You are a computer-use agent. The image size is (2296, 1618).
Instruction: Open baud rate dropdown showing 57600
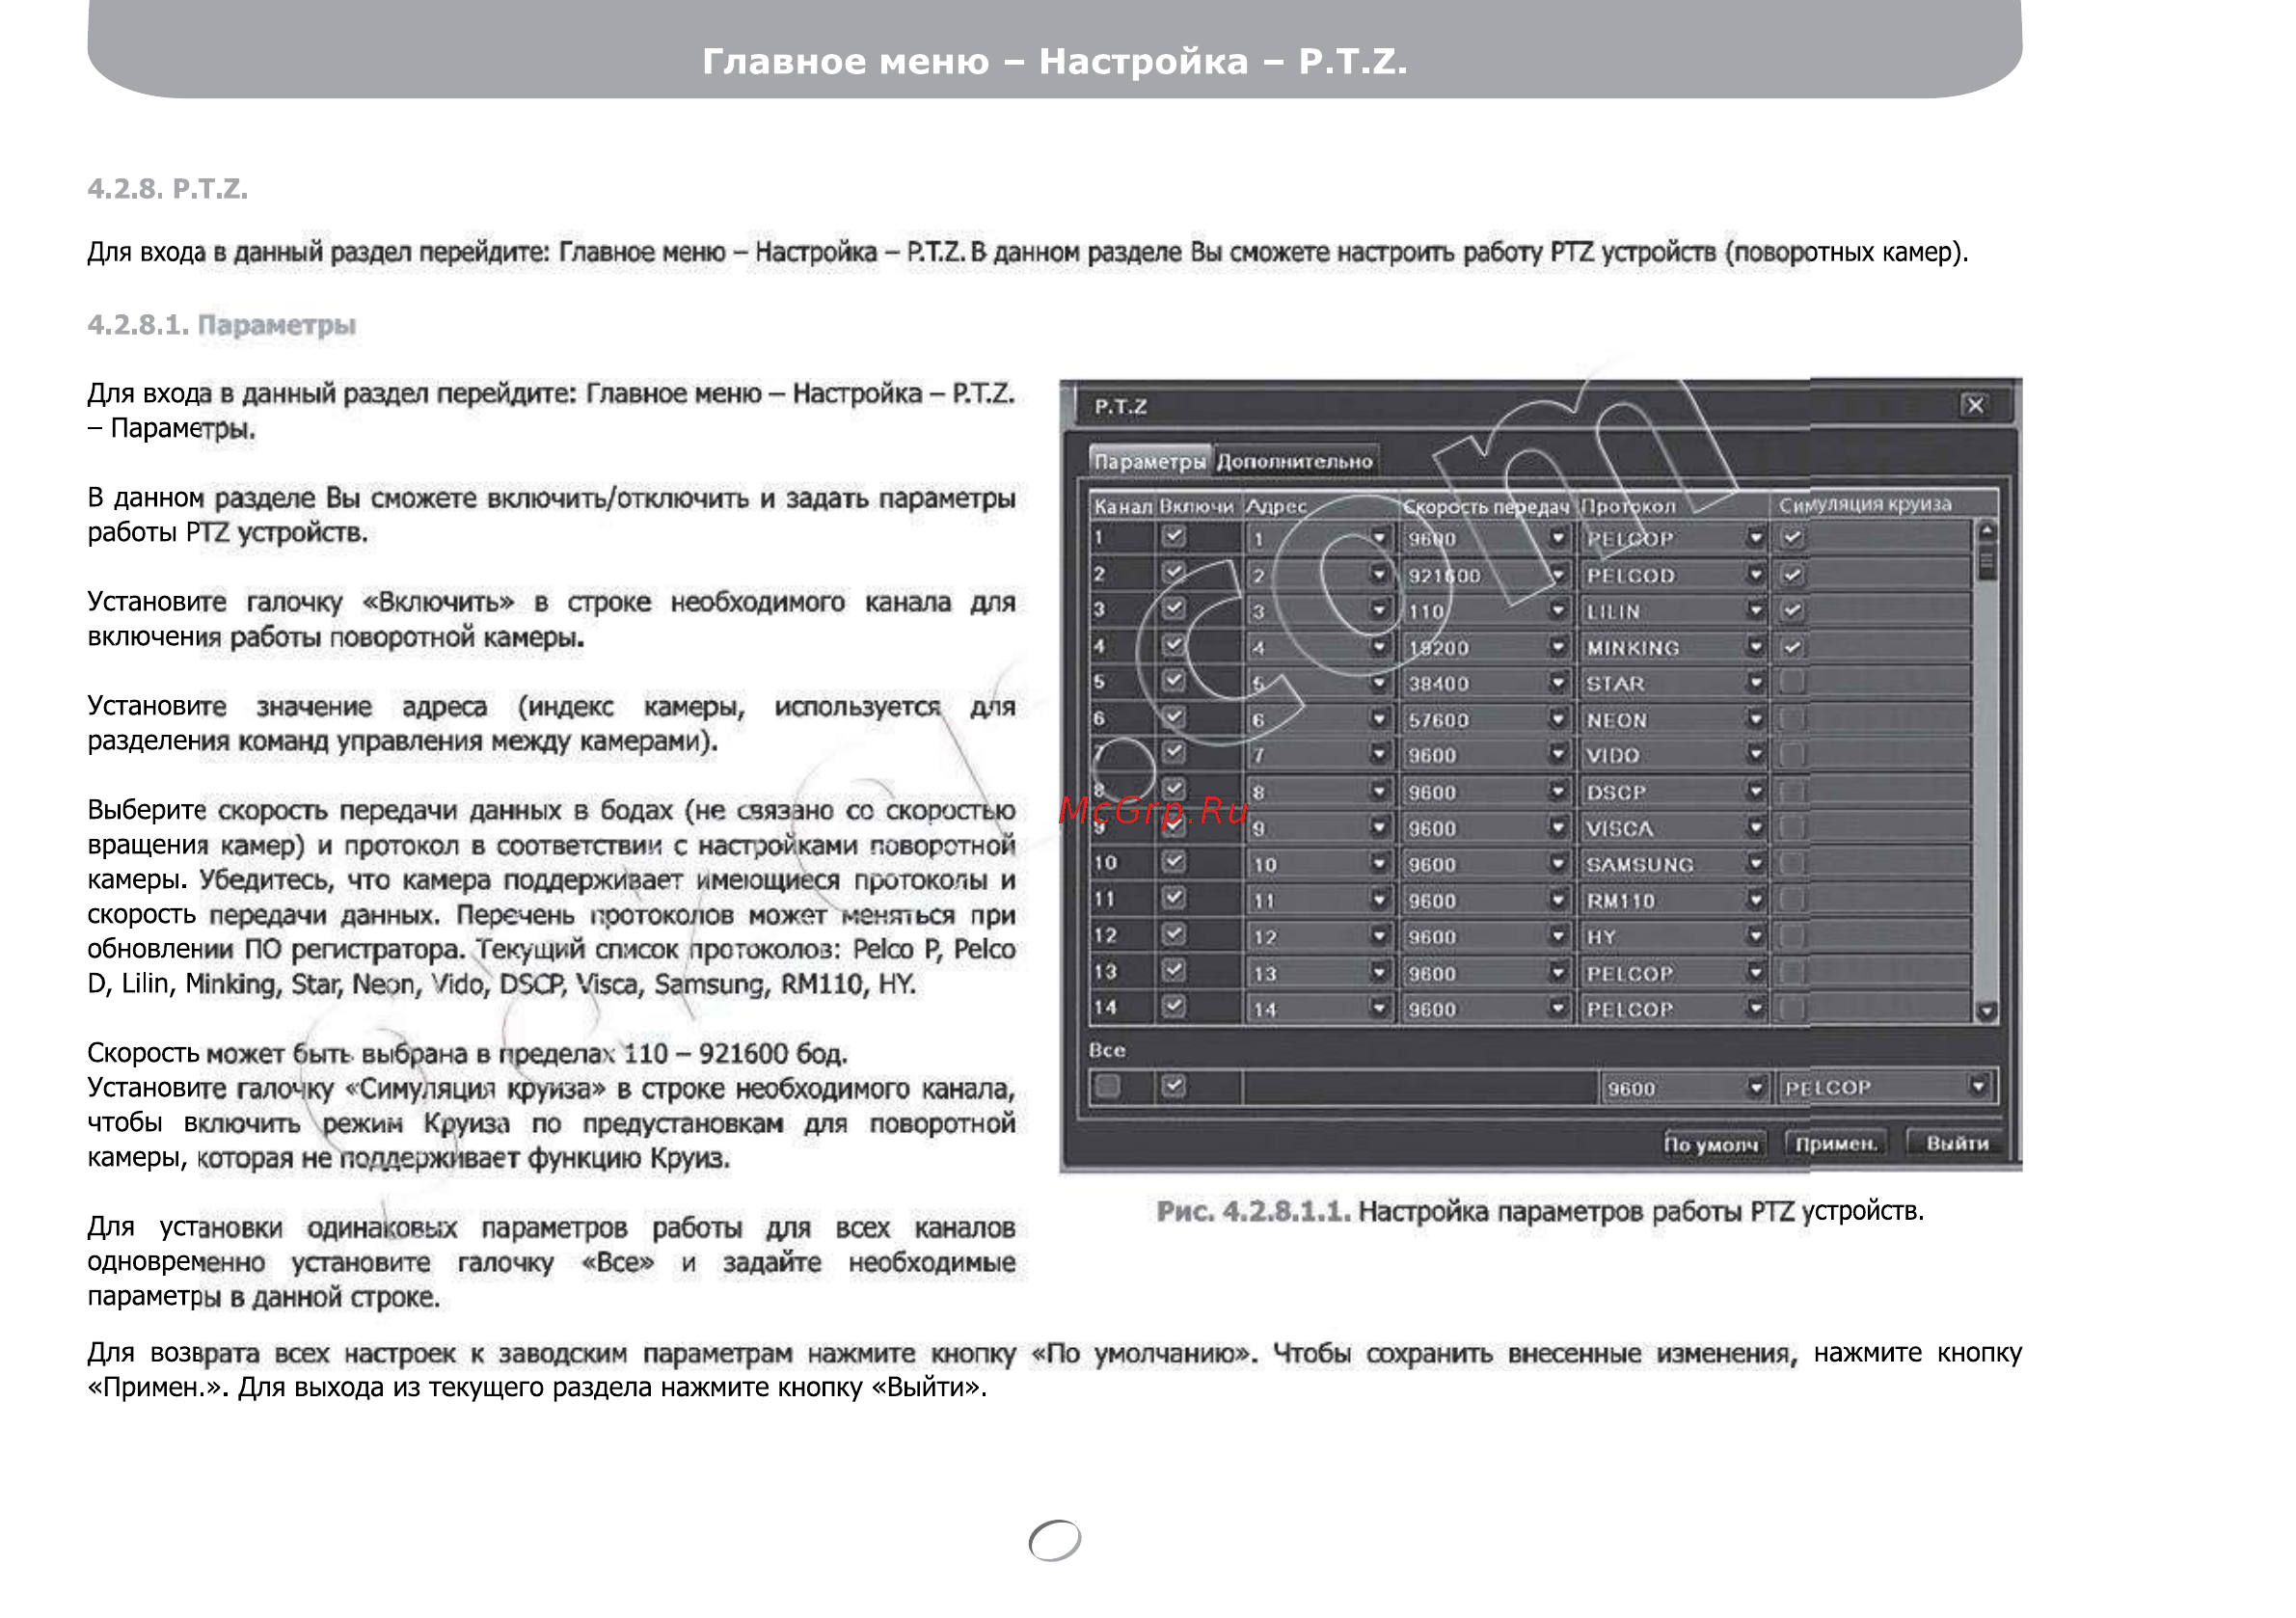click(x=1558, y=719)
